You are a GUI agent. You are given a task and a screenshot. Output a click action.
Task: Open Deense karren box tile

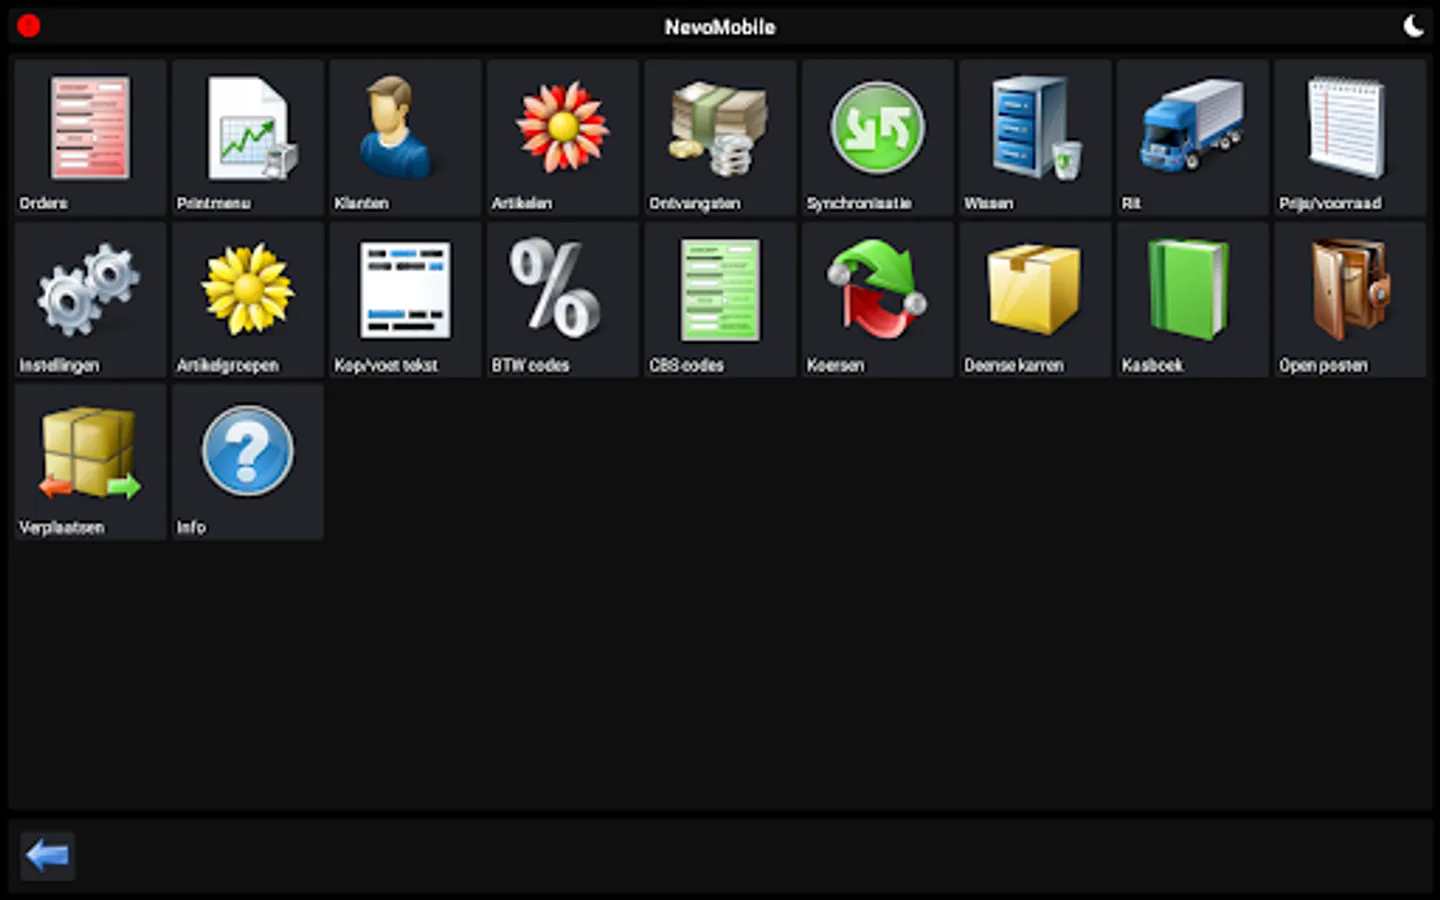click(1035, 300)
